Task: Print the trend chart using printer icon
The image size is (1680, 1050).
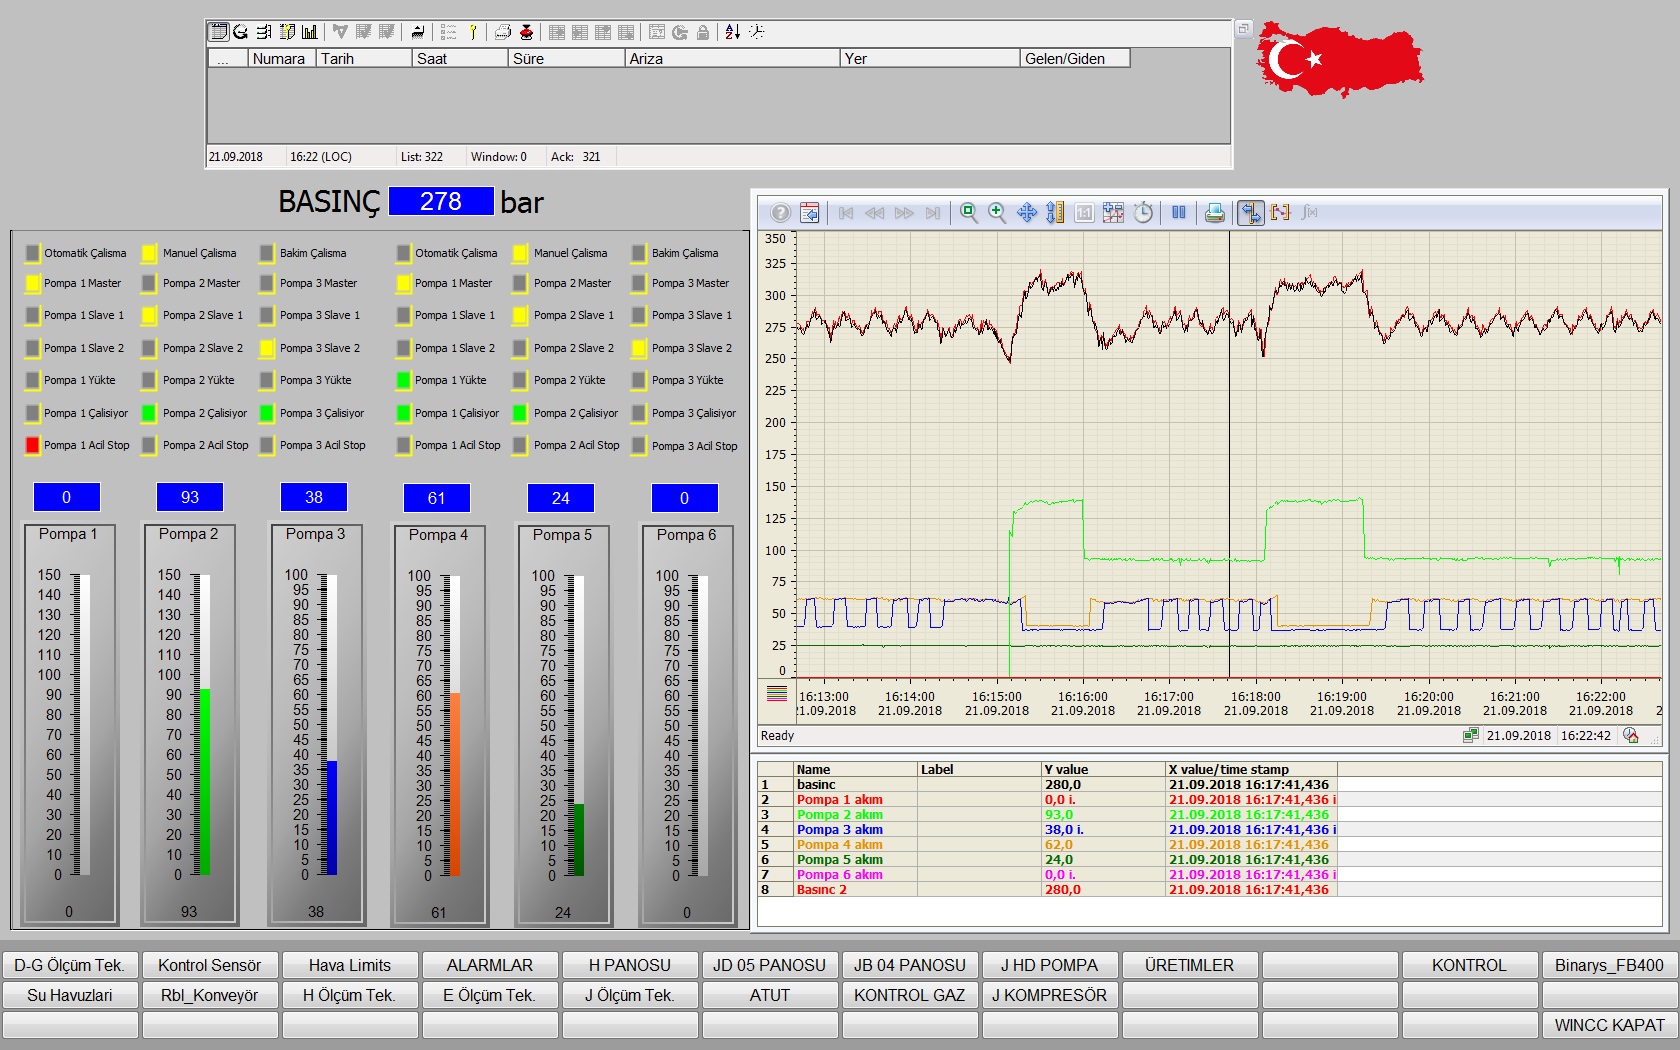Action: coord(1214,212)
